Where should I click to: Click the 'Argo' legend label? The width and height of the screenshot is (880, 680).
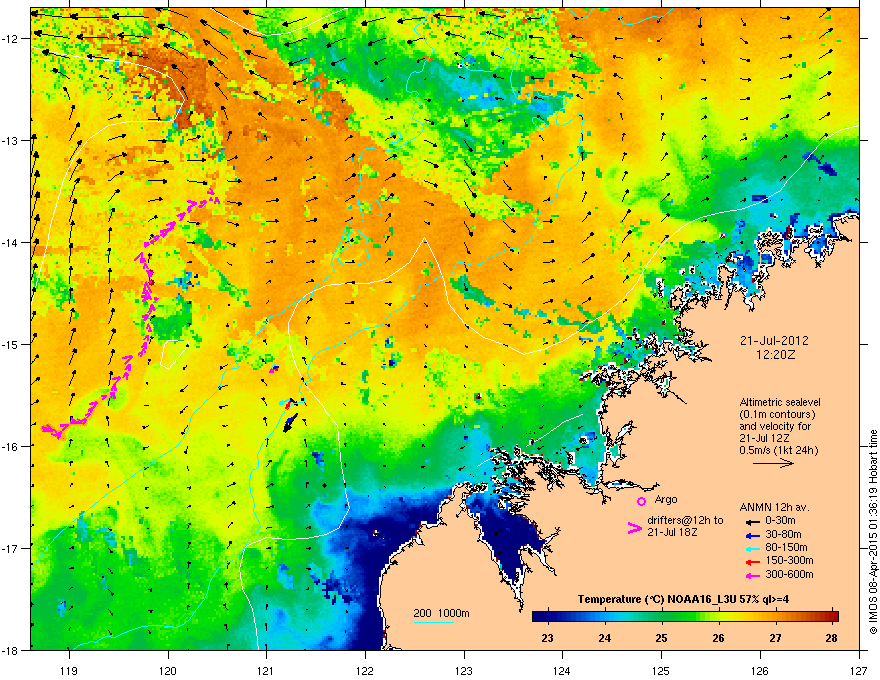(666, 499)
